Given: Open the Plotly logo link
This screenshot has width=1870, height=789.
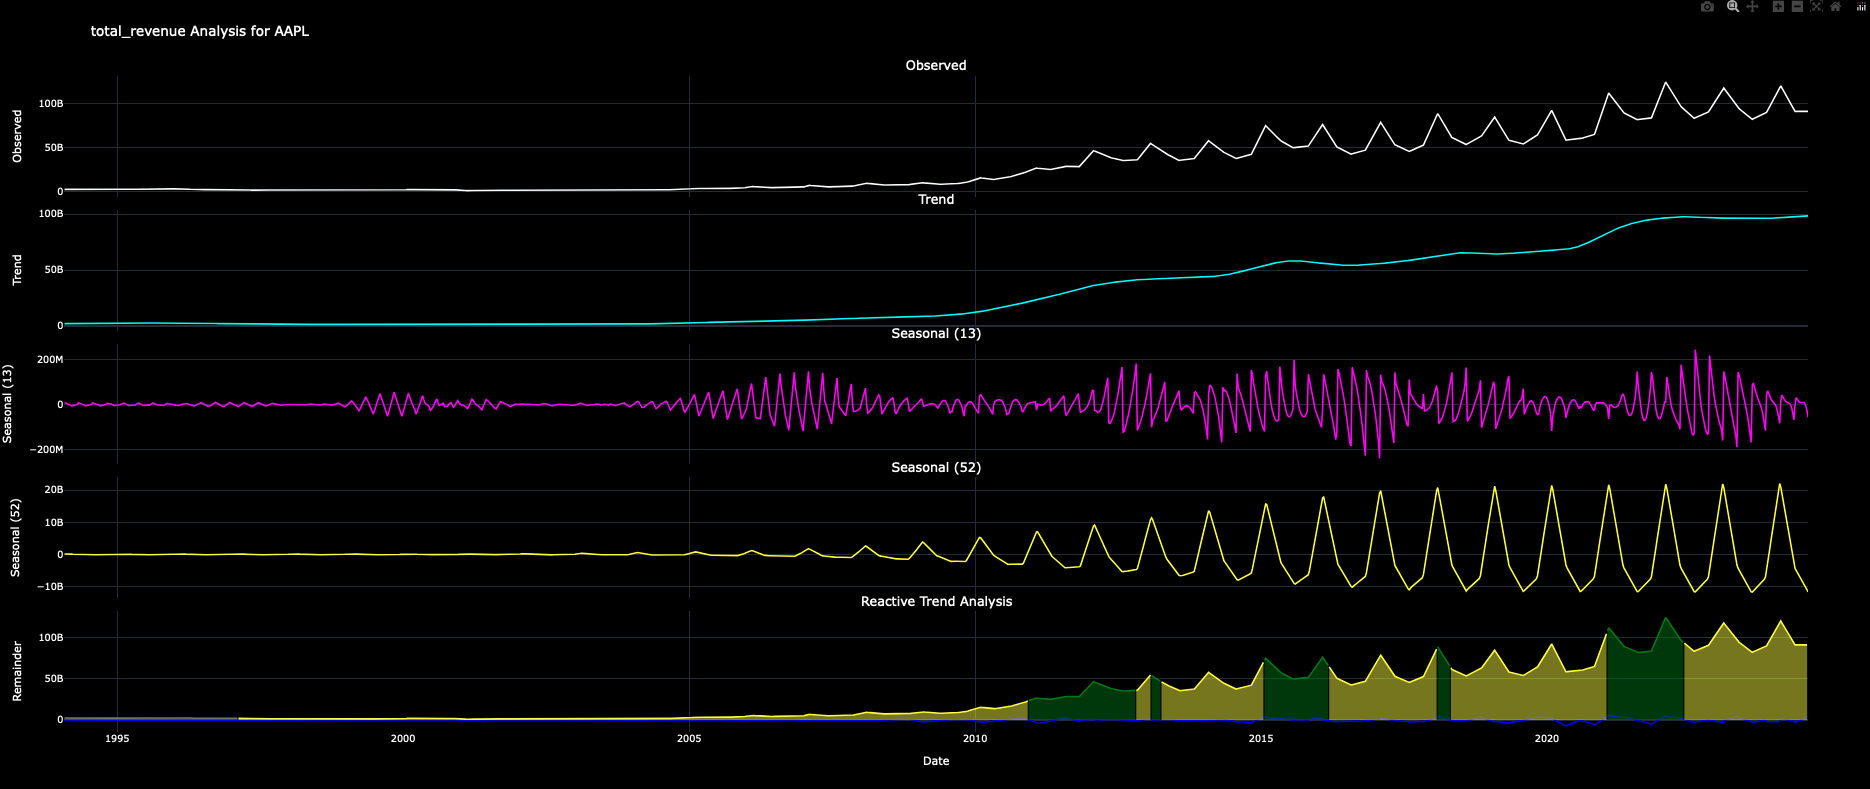Looking at the screenshot, I should click(x=1861, y=7).
